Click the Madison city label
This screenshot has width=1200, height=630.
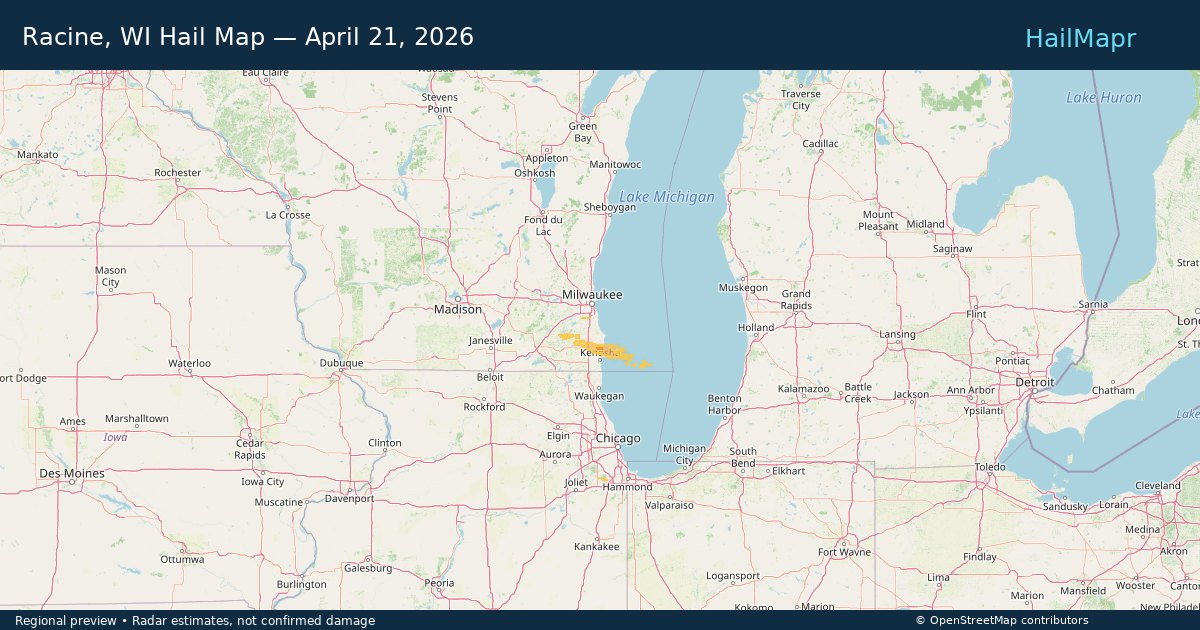point(458,310)
